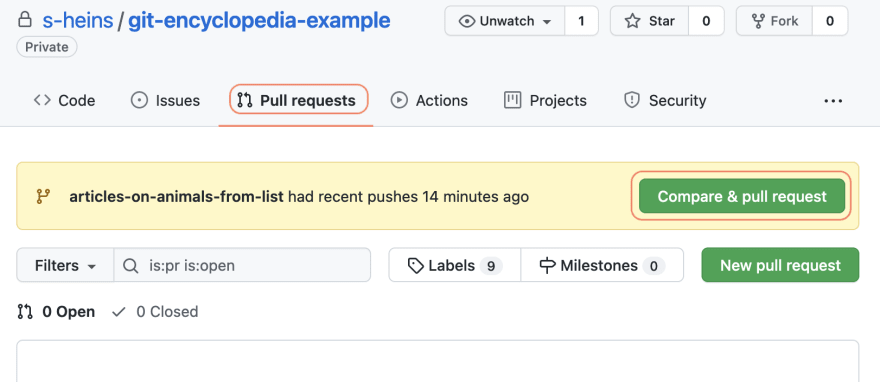The image size is (880, 382).
Task: Expand the three-dot overflow menu
Action: click(x=833, y=101)
